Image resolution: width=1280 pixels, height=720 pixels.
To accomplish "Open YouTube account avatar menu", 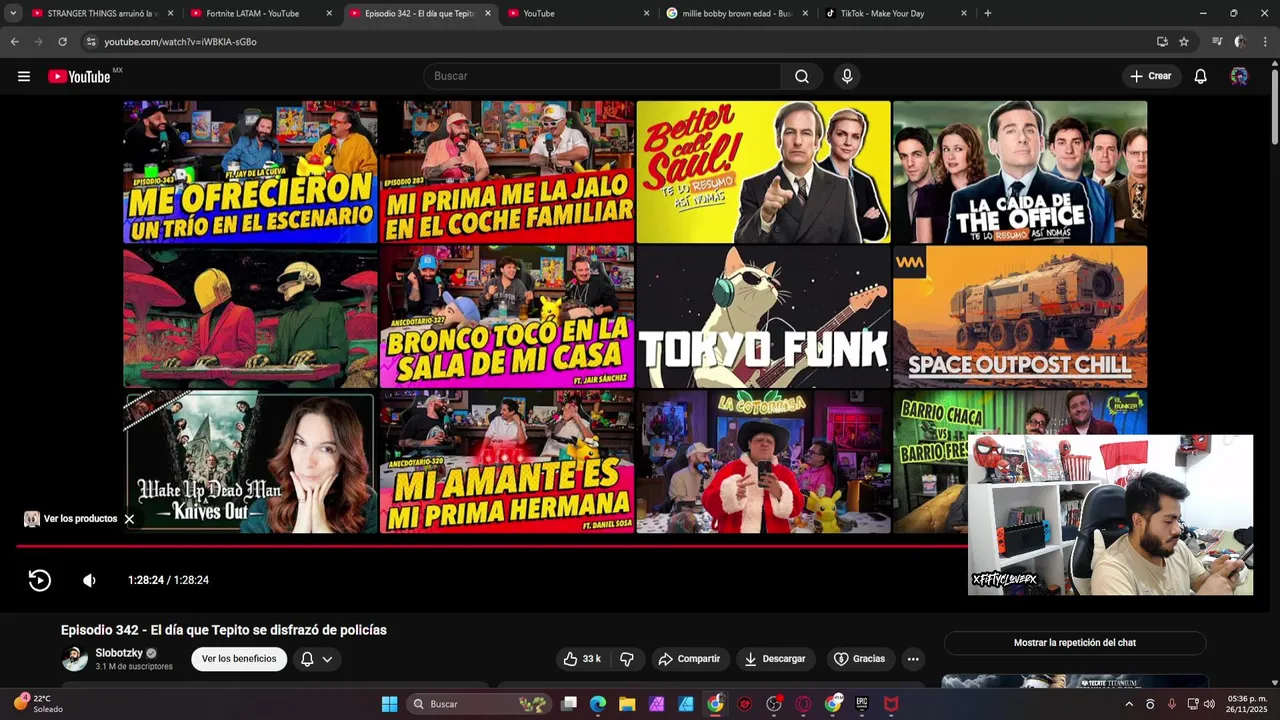I will (1239, 76).
